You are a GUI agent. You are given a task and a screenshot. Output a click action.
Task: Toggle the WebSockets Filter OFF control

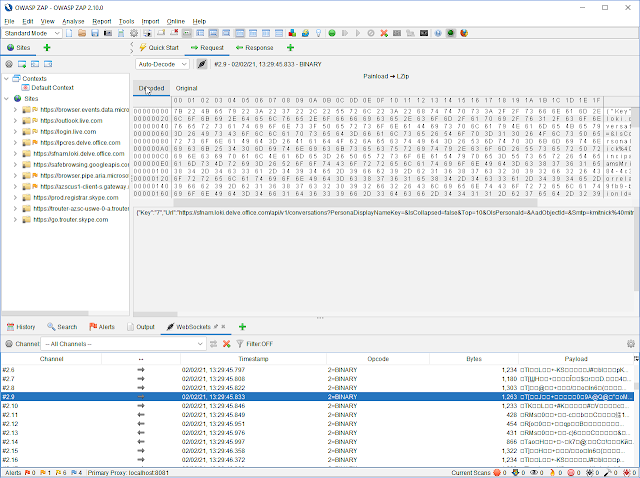(x=254, y=344)
